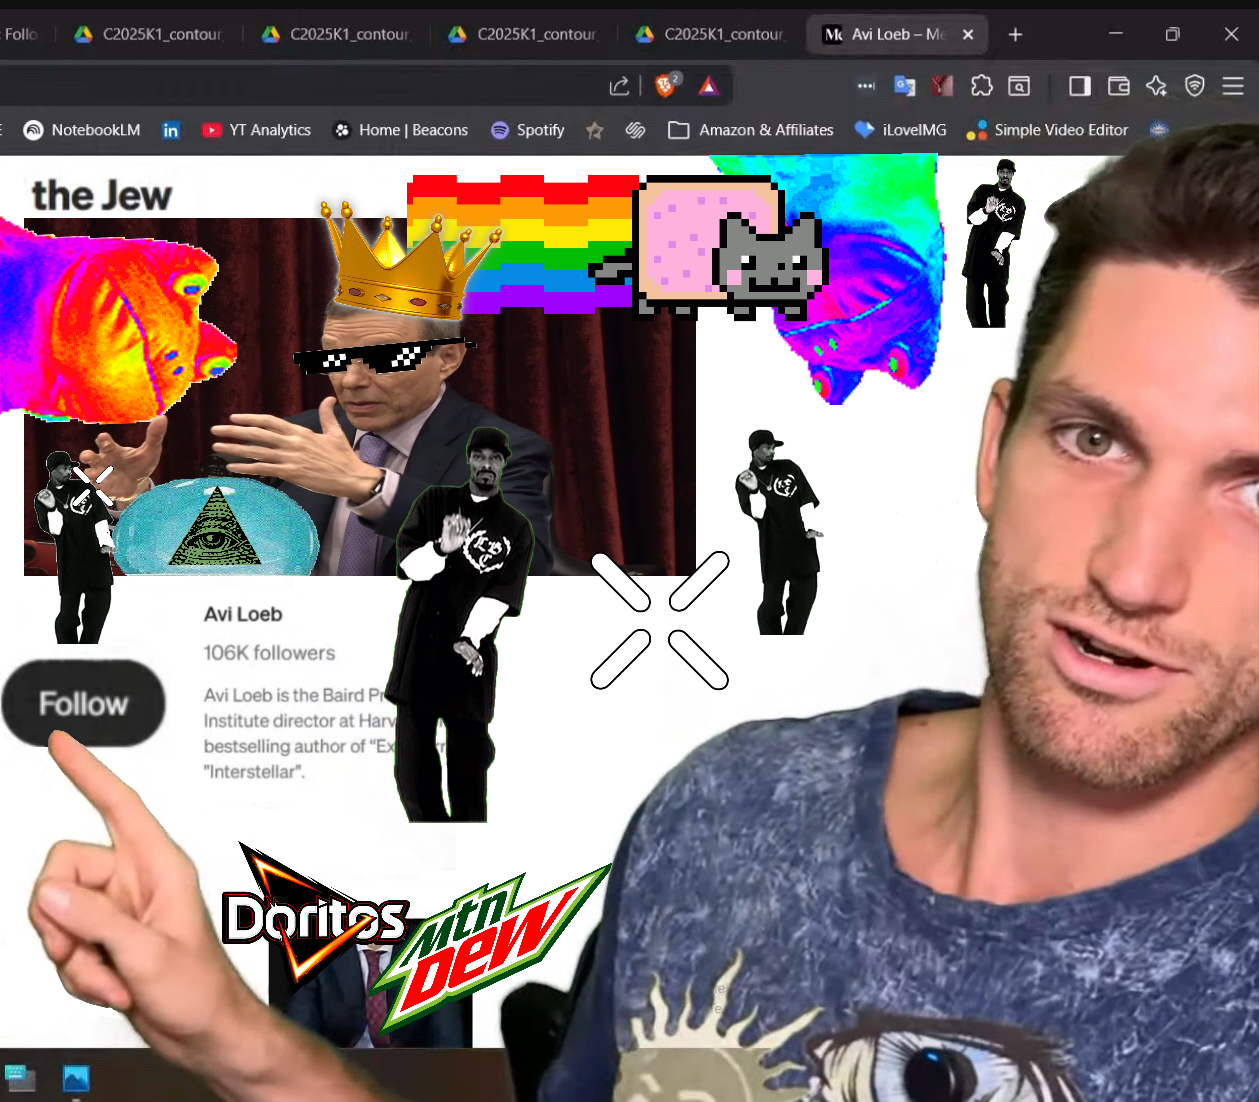
Task: Open Brave Rewards triangle icon
Action: (x=709, y=86)
